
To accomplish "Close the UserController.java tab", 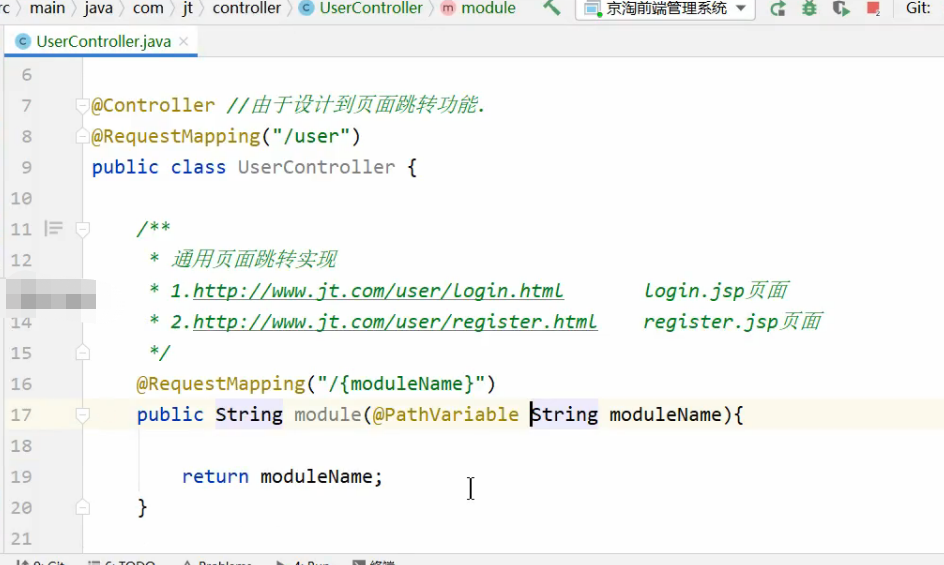I will point(184,42).
